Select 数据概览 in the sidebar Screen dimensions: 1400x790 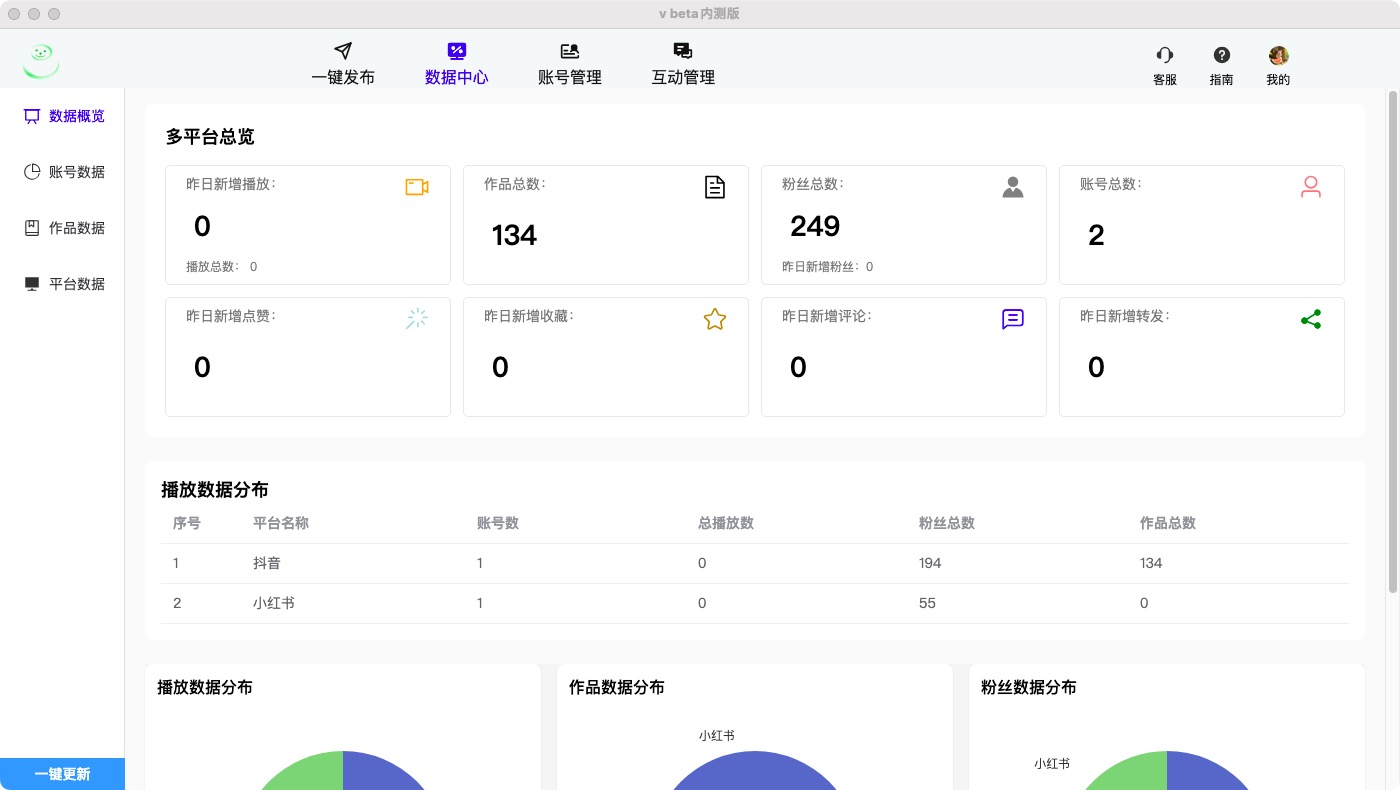point(64,116)
